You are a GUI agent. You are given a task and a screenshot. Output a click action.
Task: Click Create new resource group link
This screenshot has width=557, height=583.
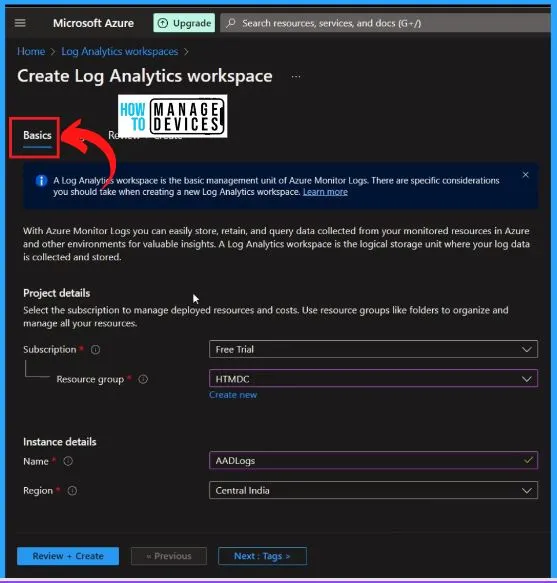tap(233, 395)
